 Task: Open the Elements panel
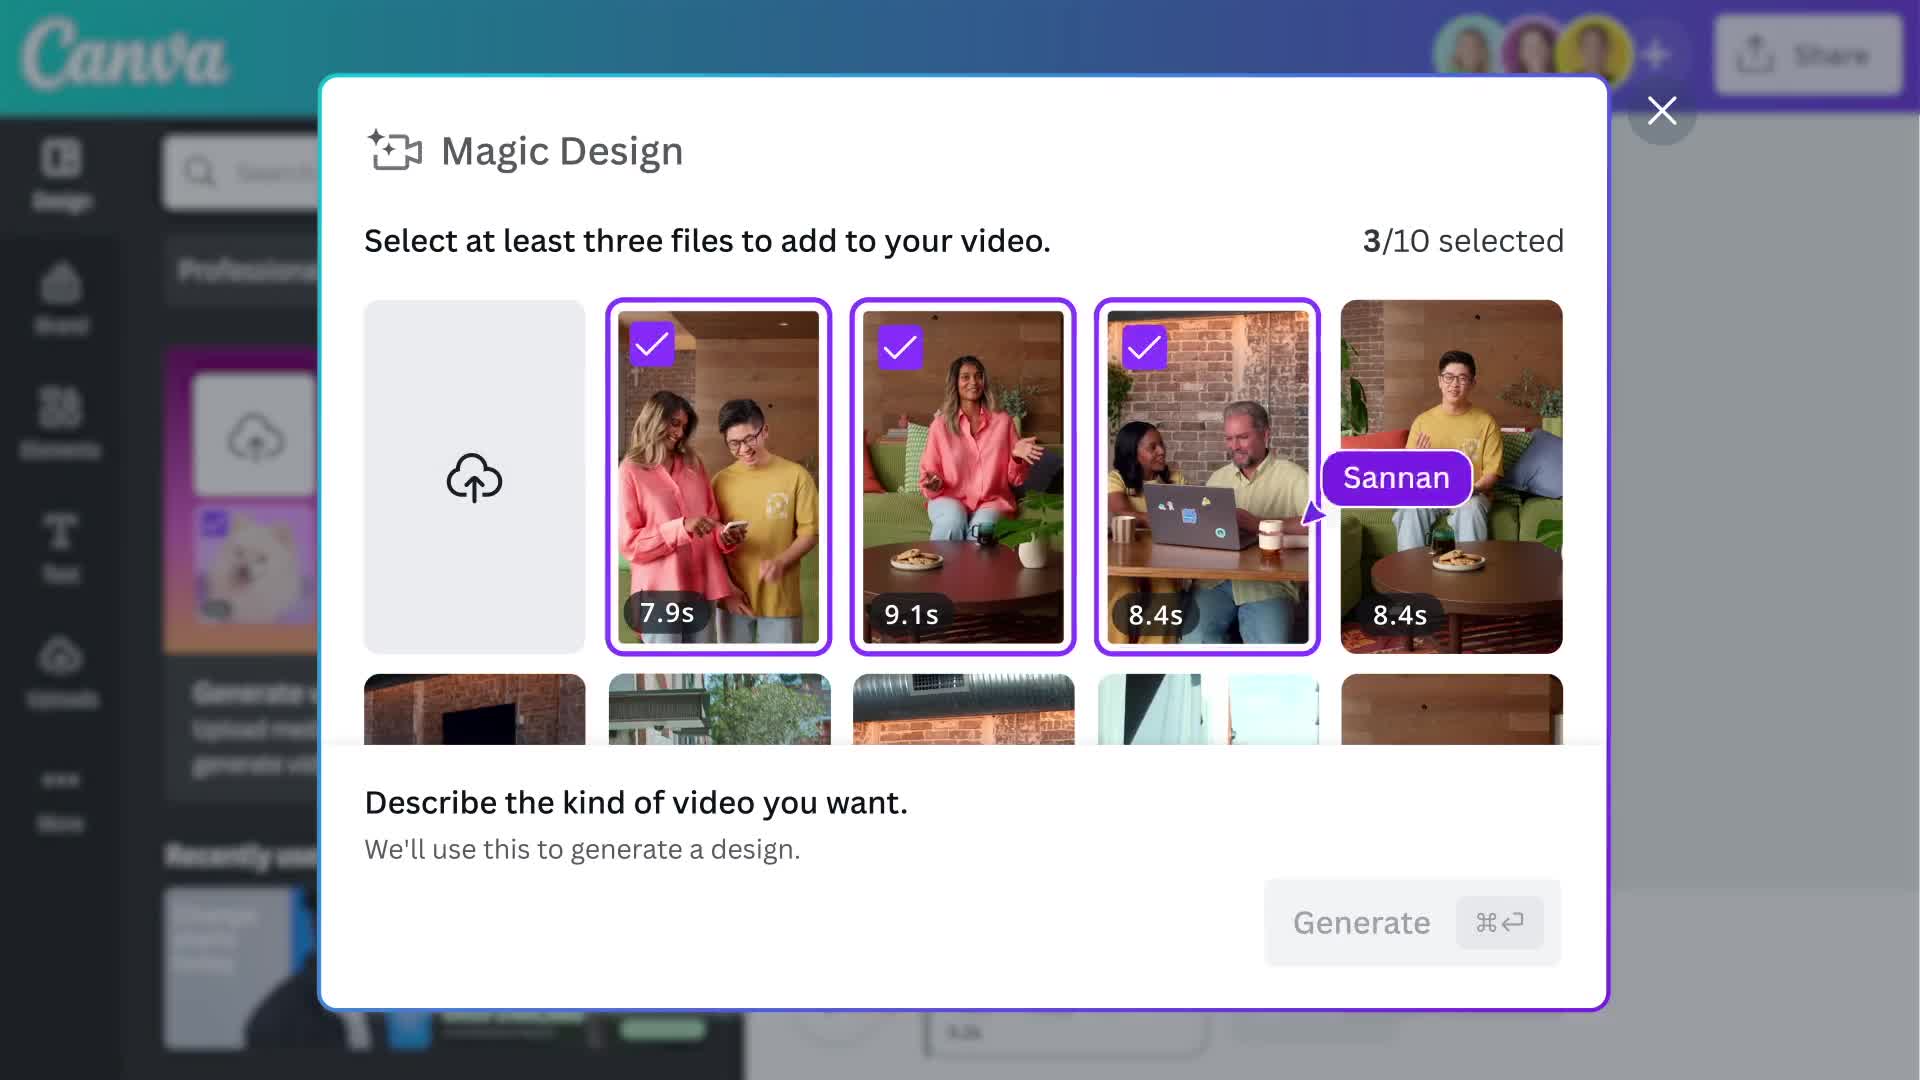61,423
